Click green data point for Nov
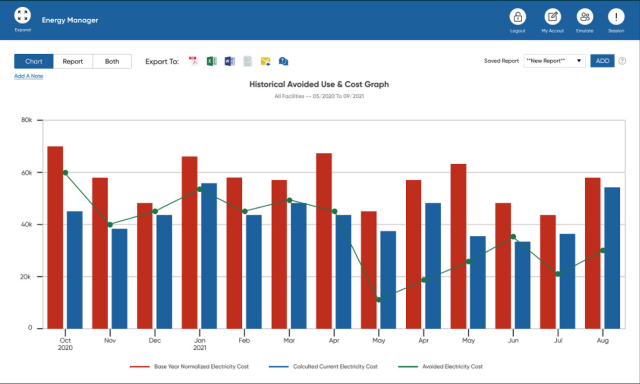 pos(110,224)
